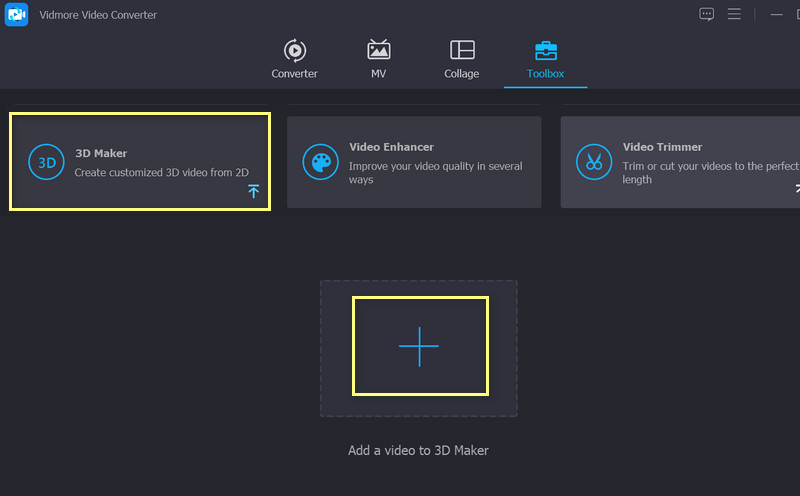Open the MV tab
Image resolution: width=800 pixels, height=496 pixels.
(379, 59)
